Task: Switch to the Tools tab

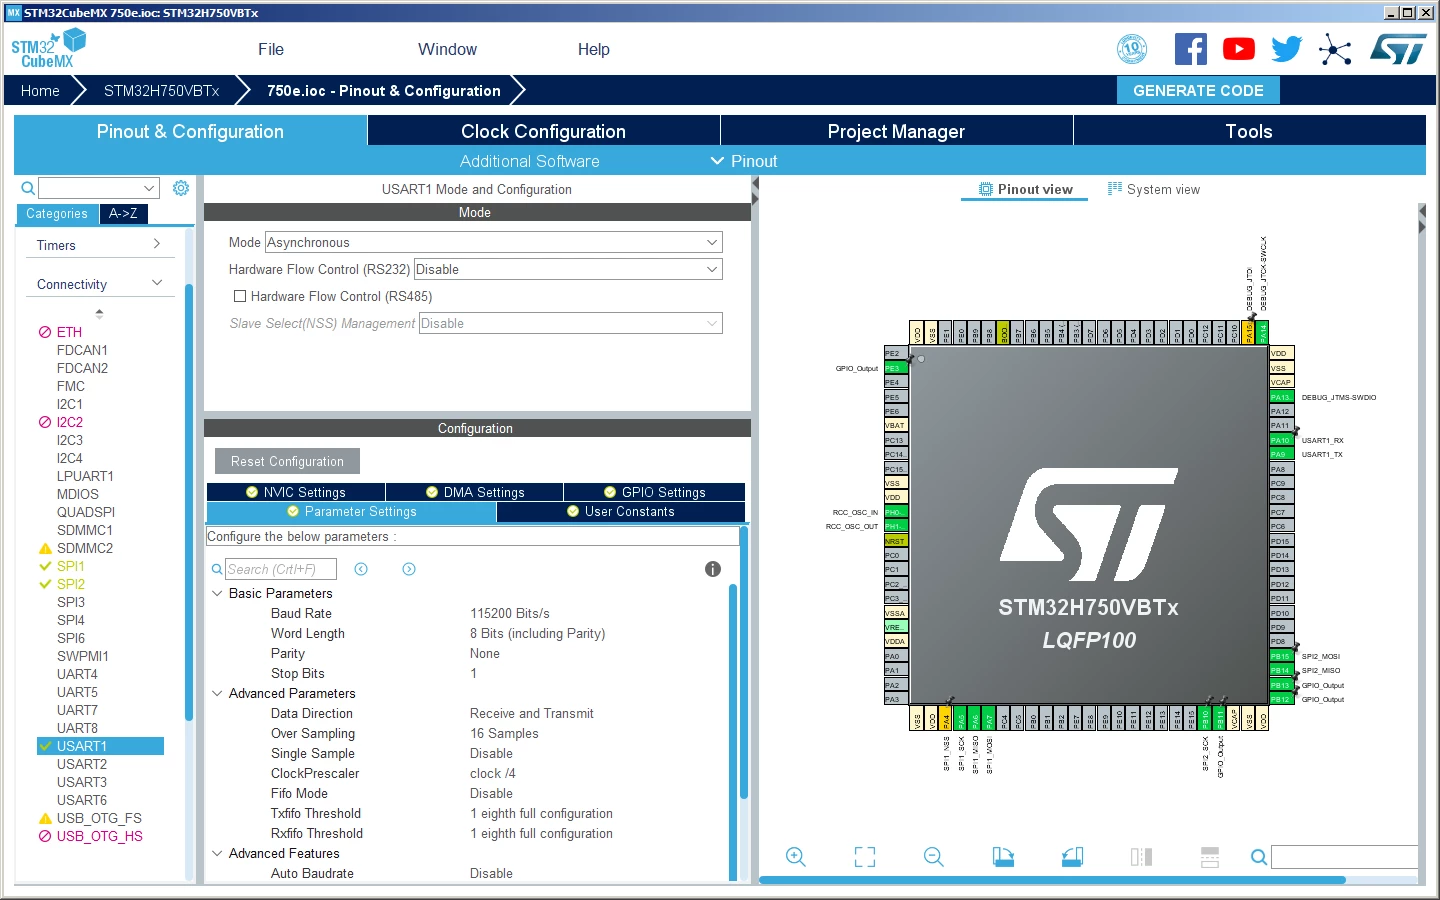Action: [x=1250, y=131]
